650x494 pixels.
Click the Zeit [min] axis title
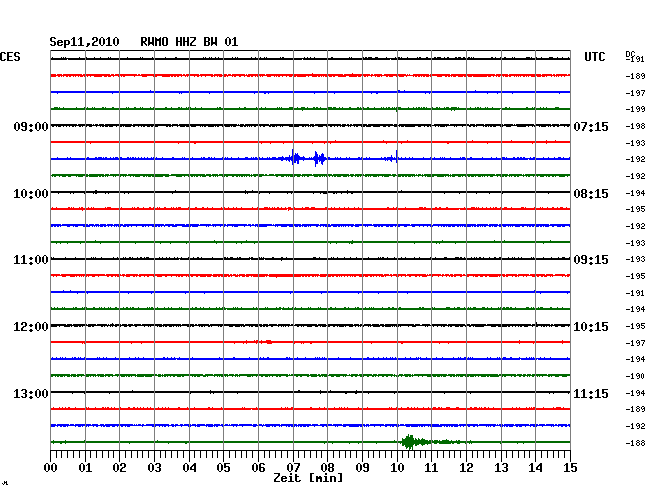coord(308,478)
